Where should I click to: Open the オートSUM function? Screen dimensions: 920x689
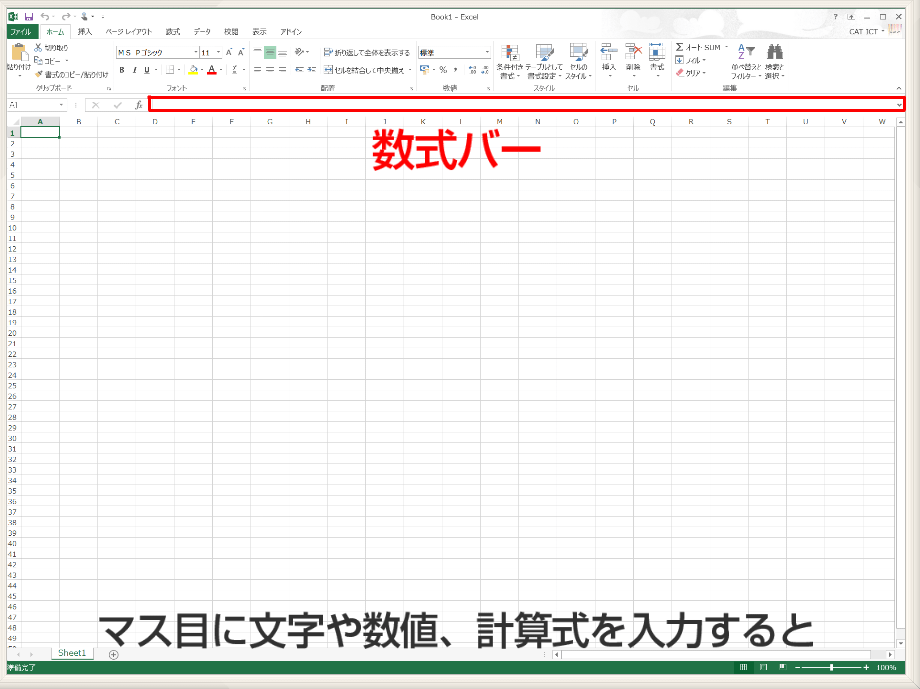click(x=688, y=46)
